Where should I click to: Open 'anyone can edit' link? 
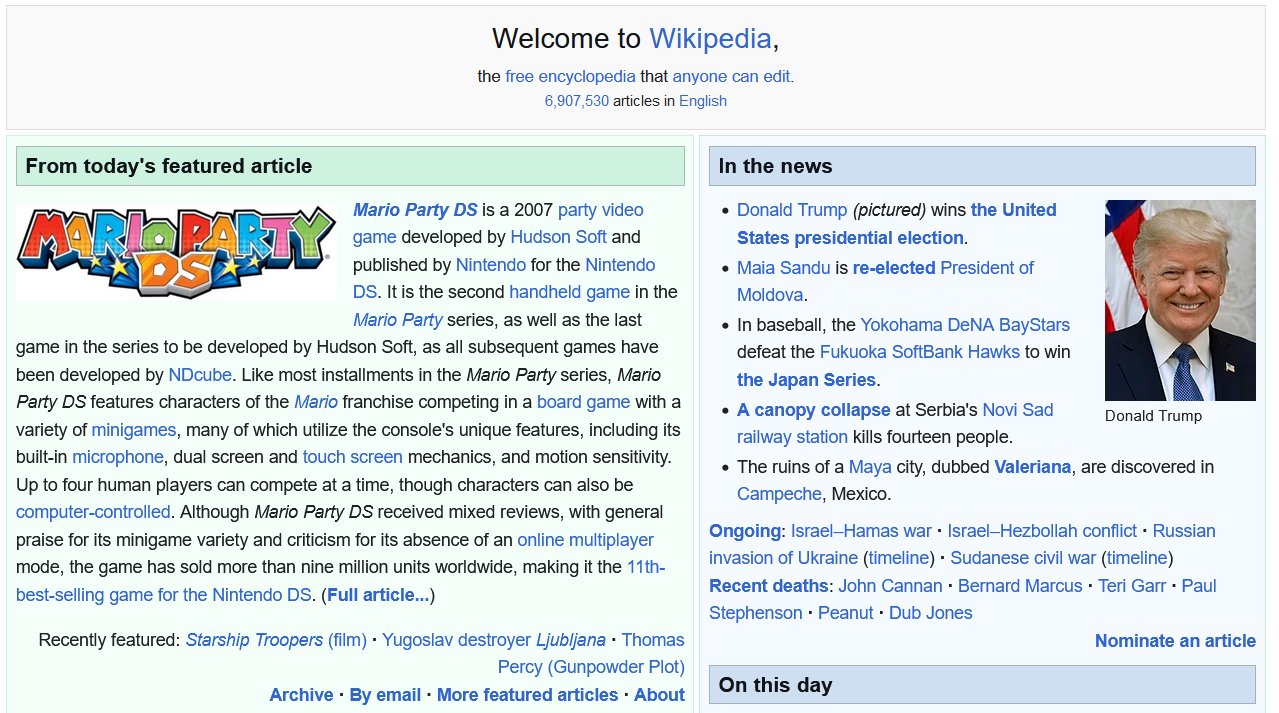coord(731,76)
